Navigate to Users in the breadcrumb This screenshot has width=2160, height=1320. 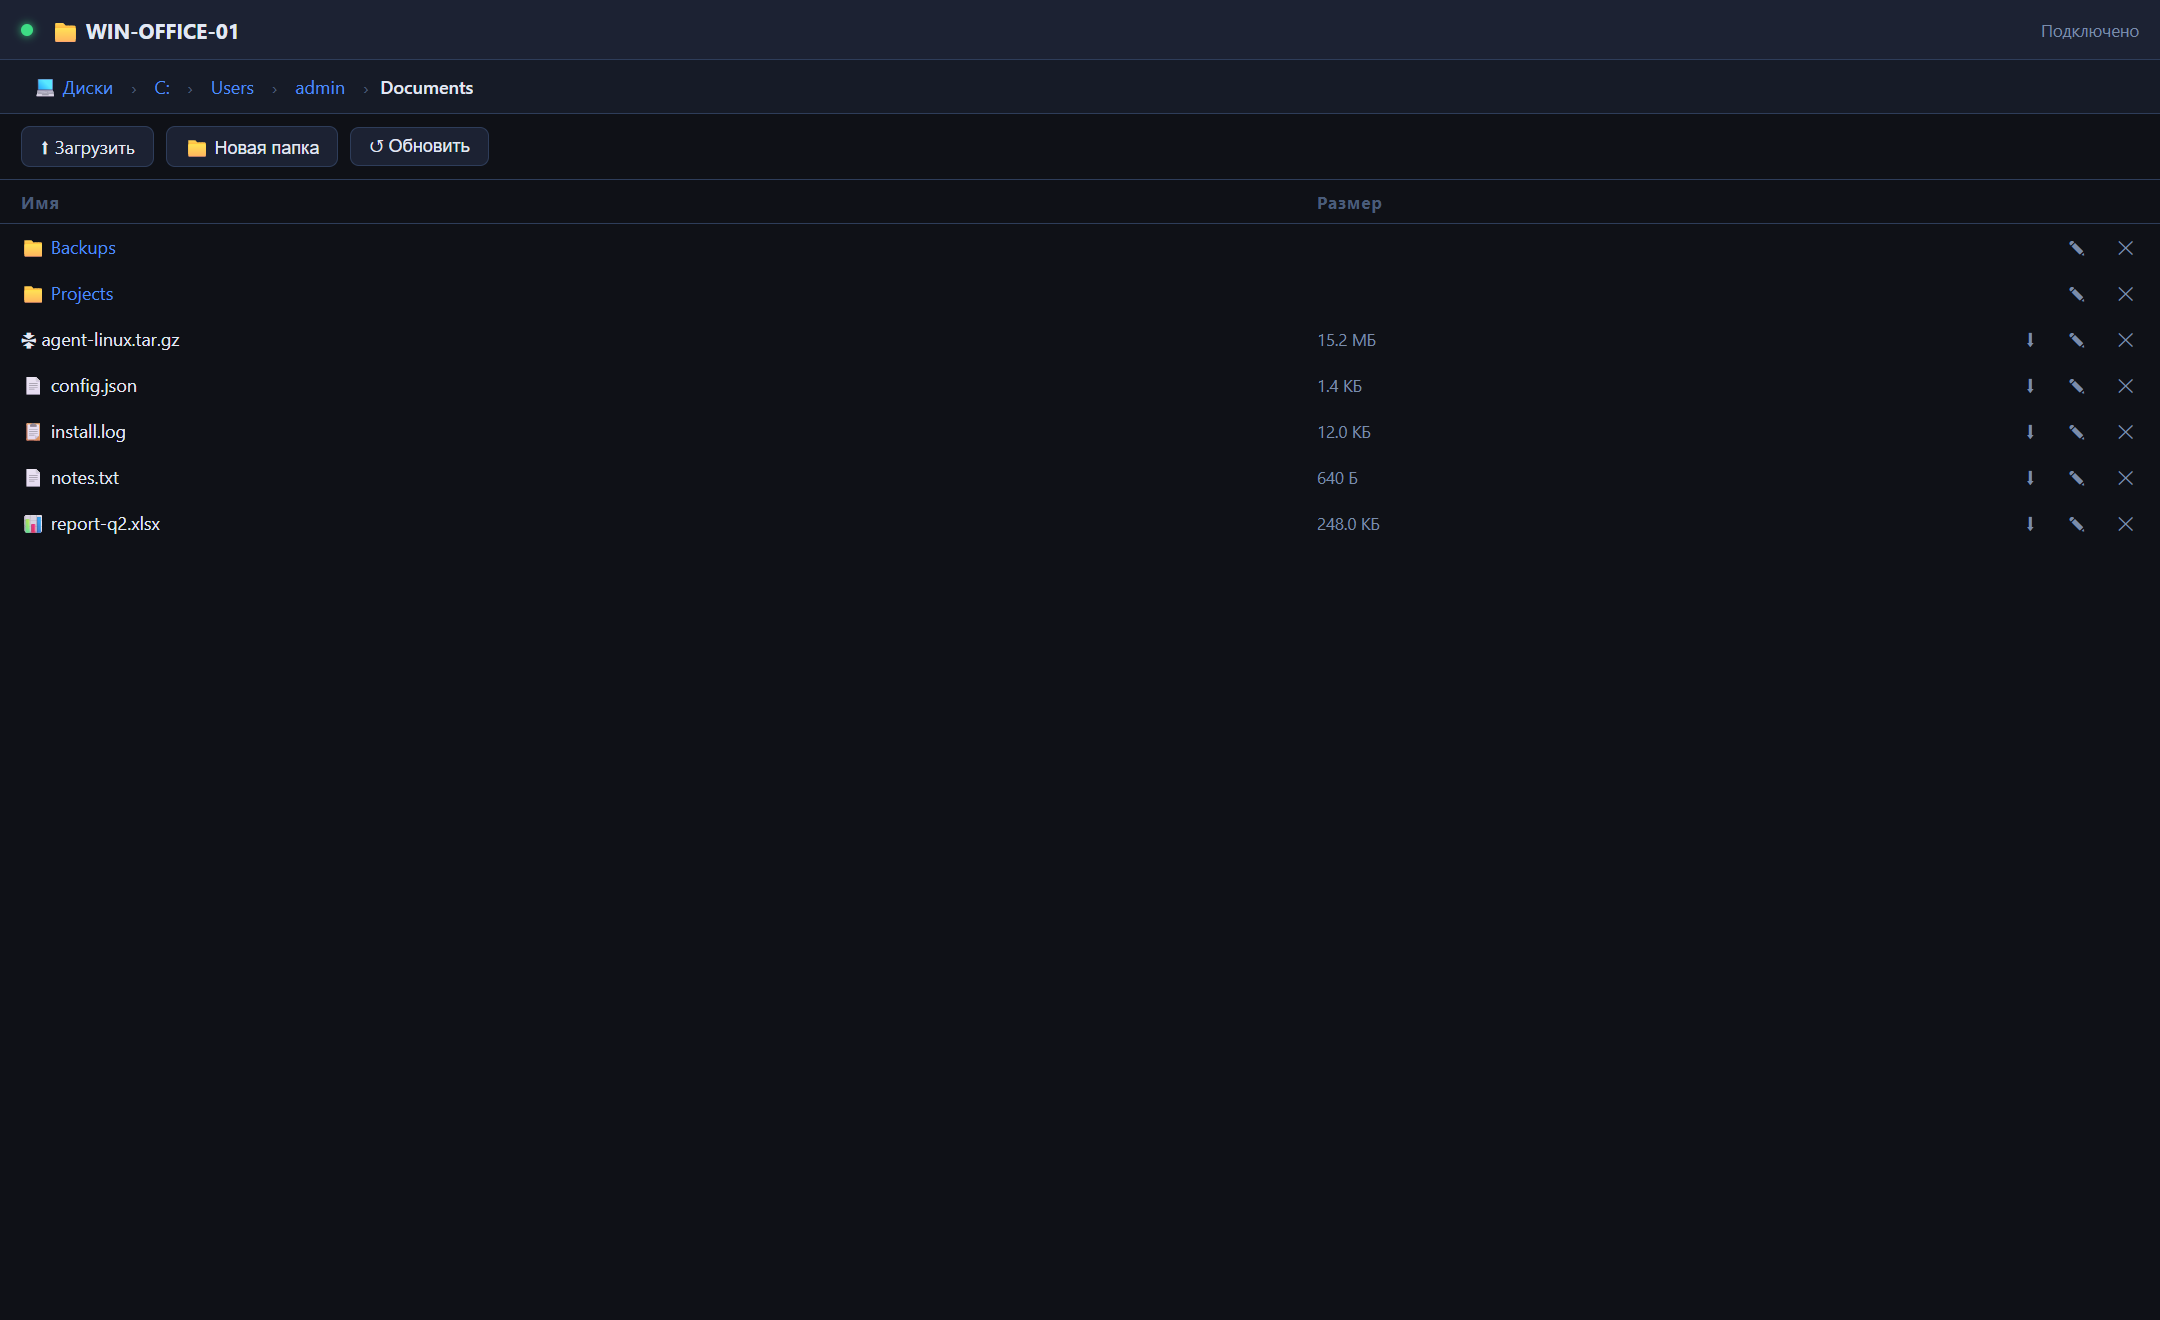232,88
